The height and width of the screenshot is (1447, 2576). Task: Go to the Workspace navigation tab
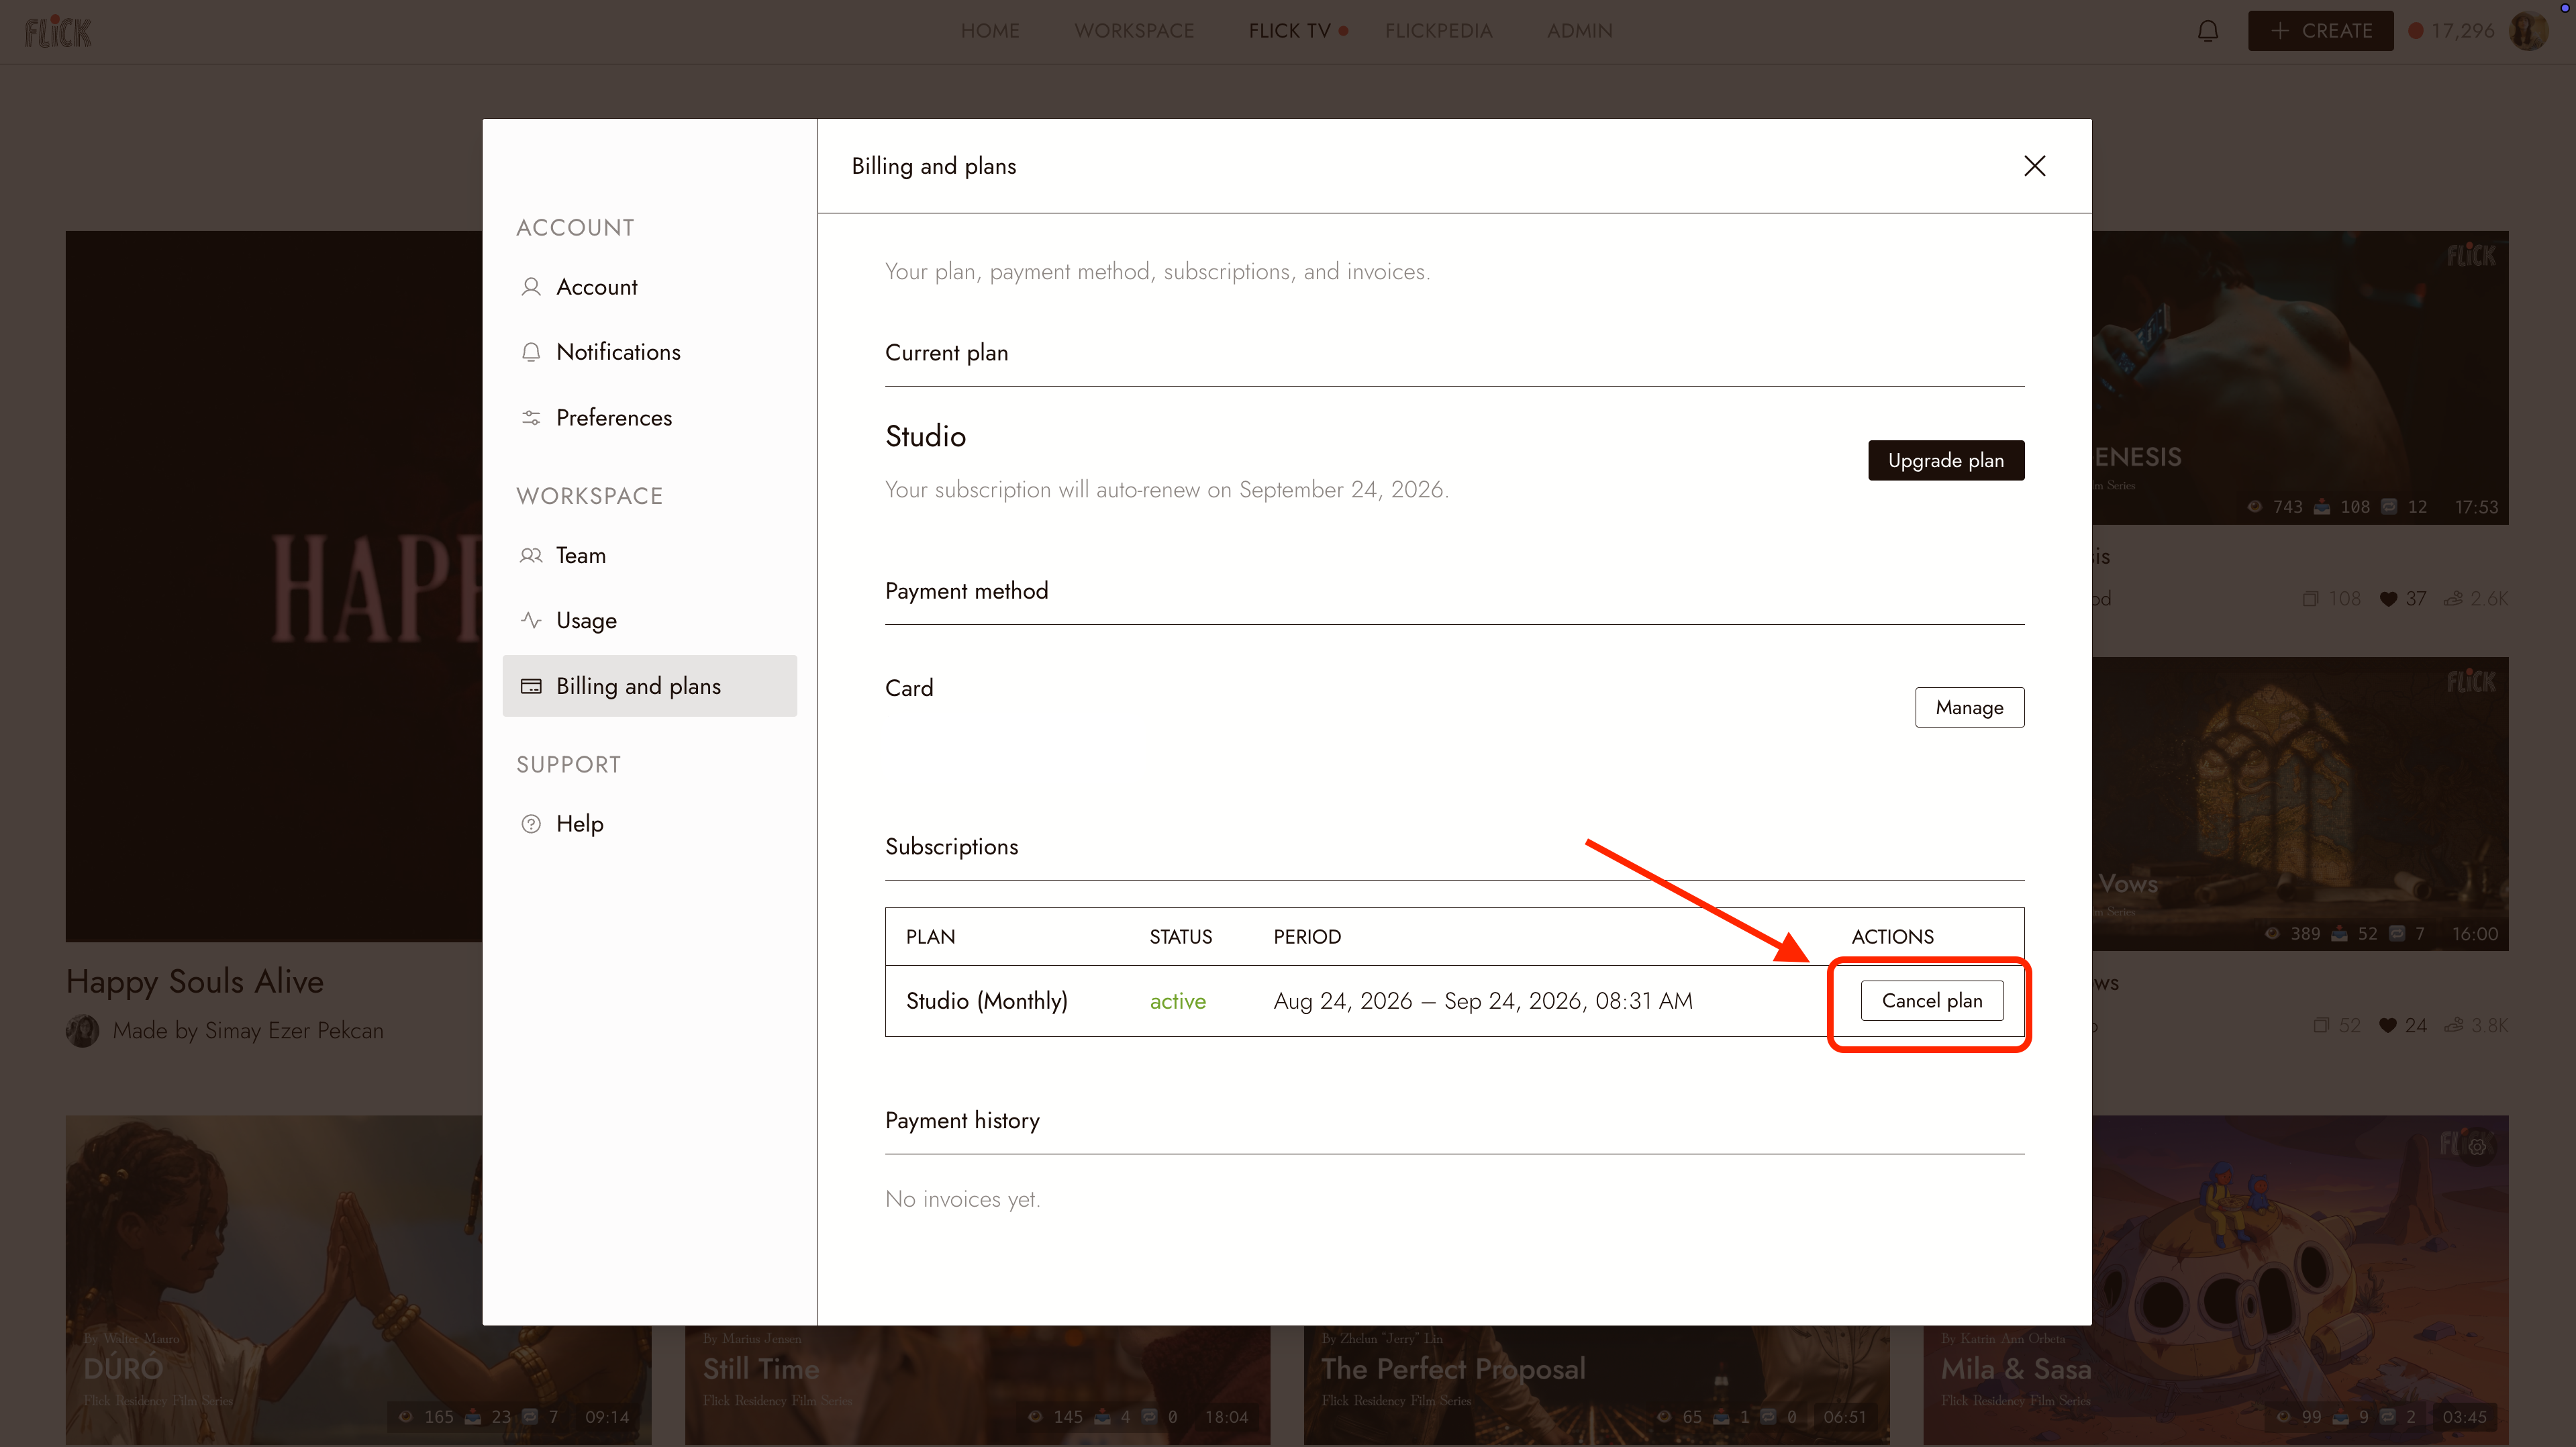[1134, 31]
